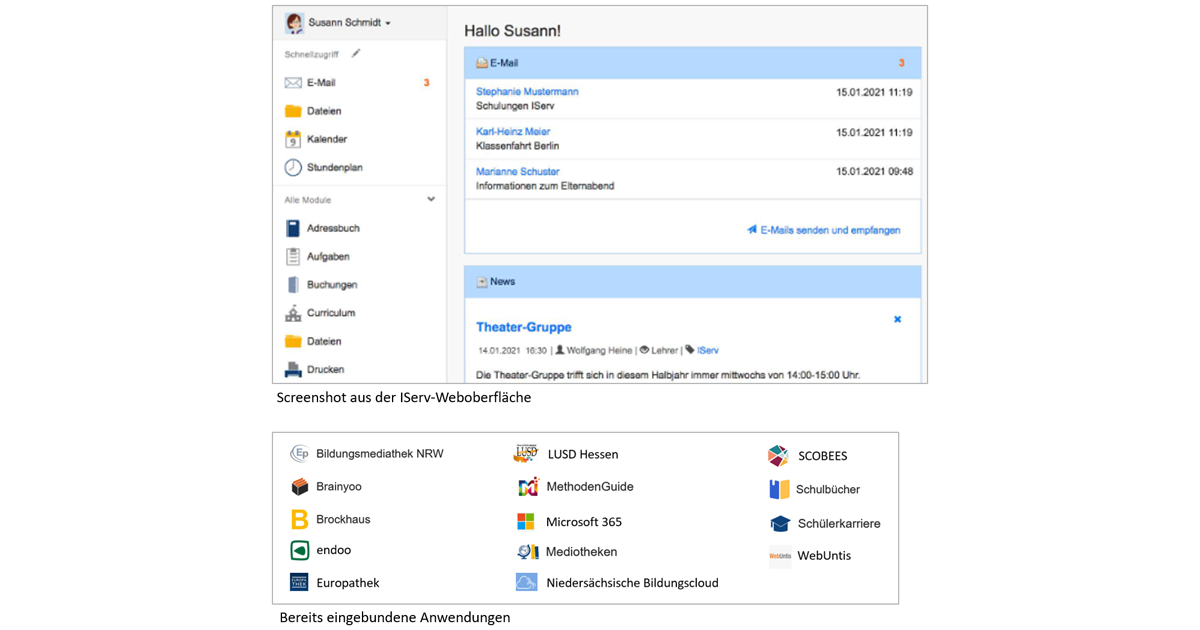Click the MethodenGuide icon
The height and width of the screenshot is (630, 1200).
click(527, 487)
